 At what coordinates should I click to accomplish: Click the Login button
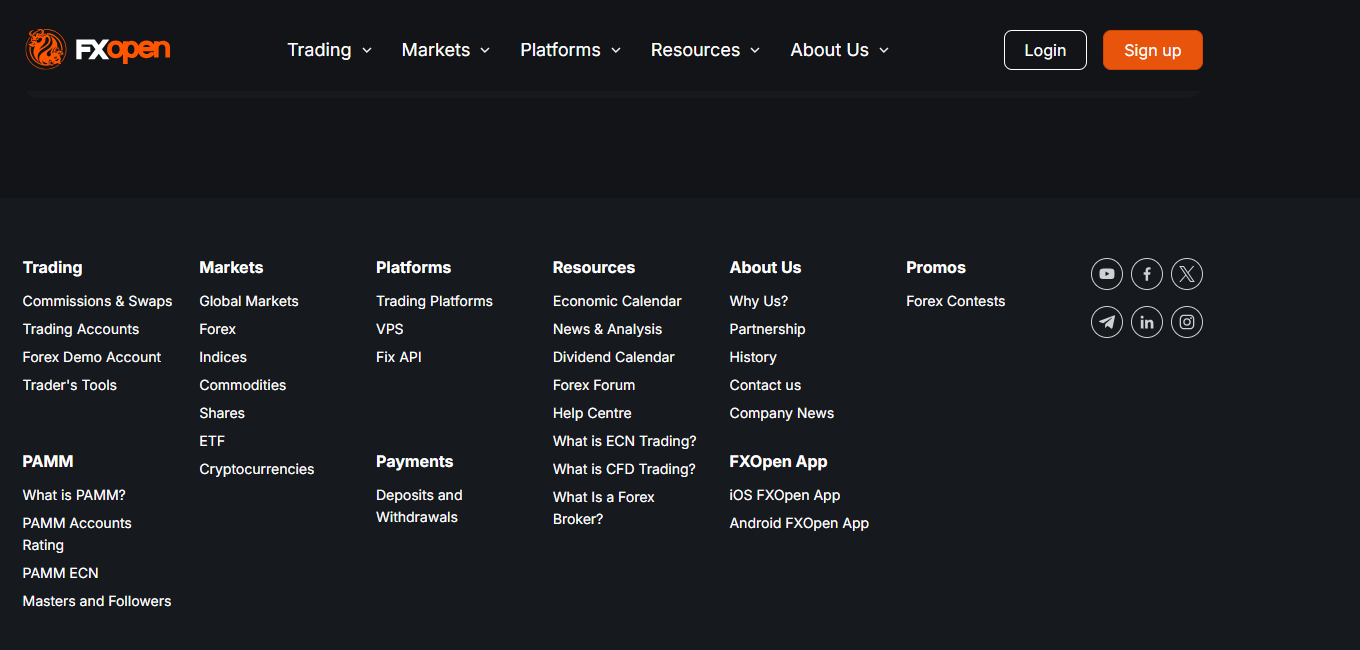(x=1045, y=50)
